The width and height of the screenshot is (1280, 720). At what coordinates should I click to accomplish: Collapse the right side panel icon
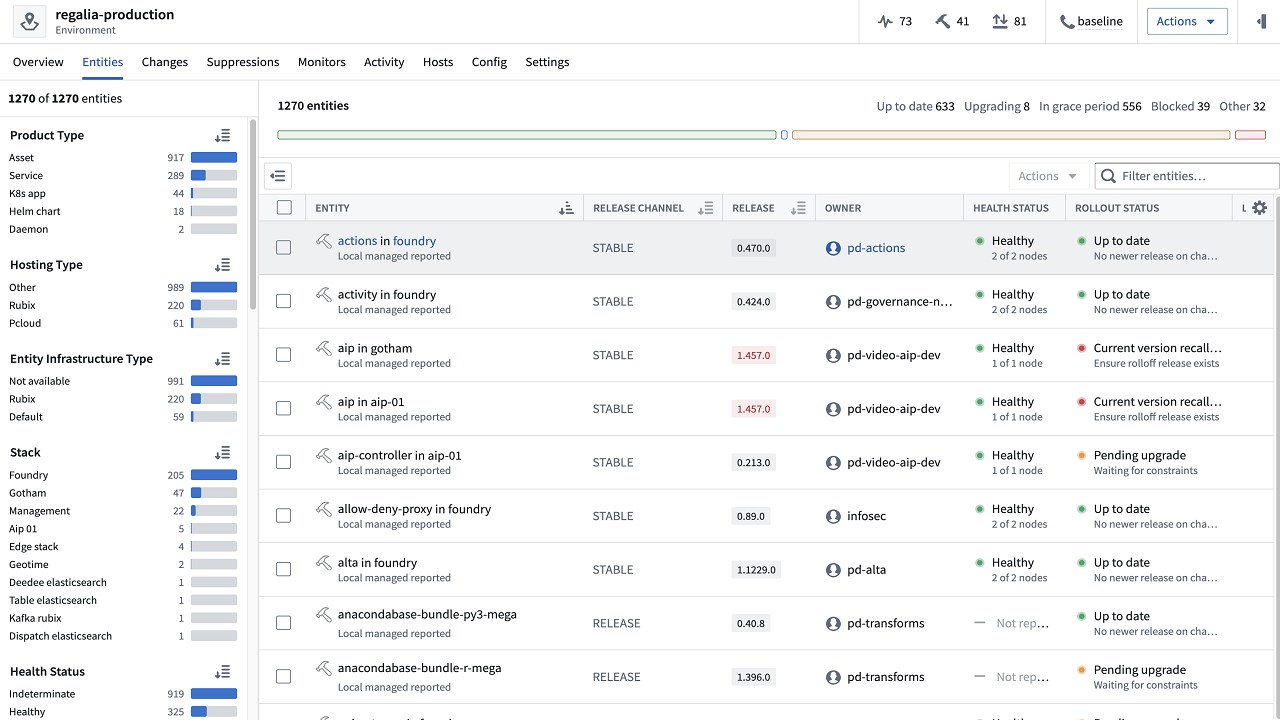1259,21
